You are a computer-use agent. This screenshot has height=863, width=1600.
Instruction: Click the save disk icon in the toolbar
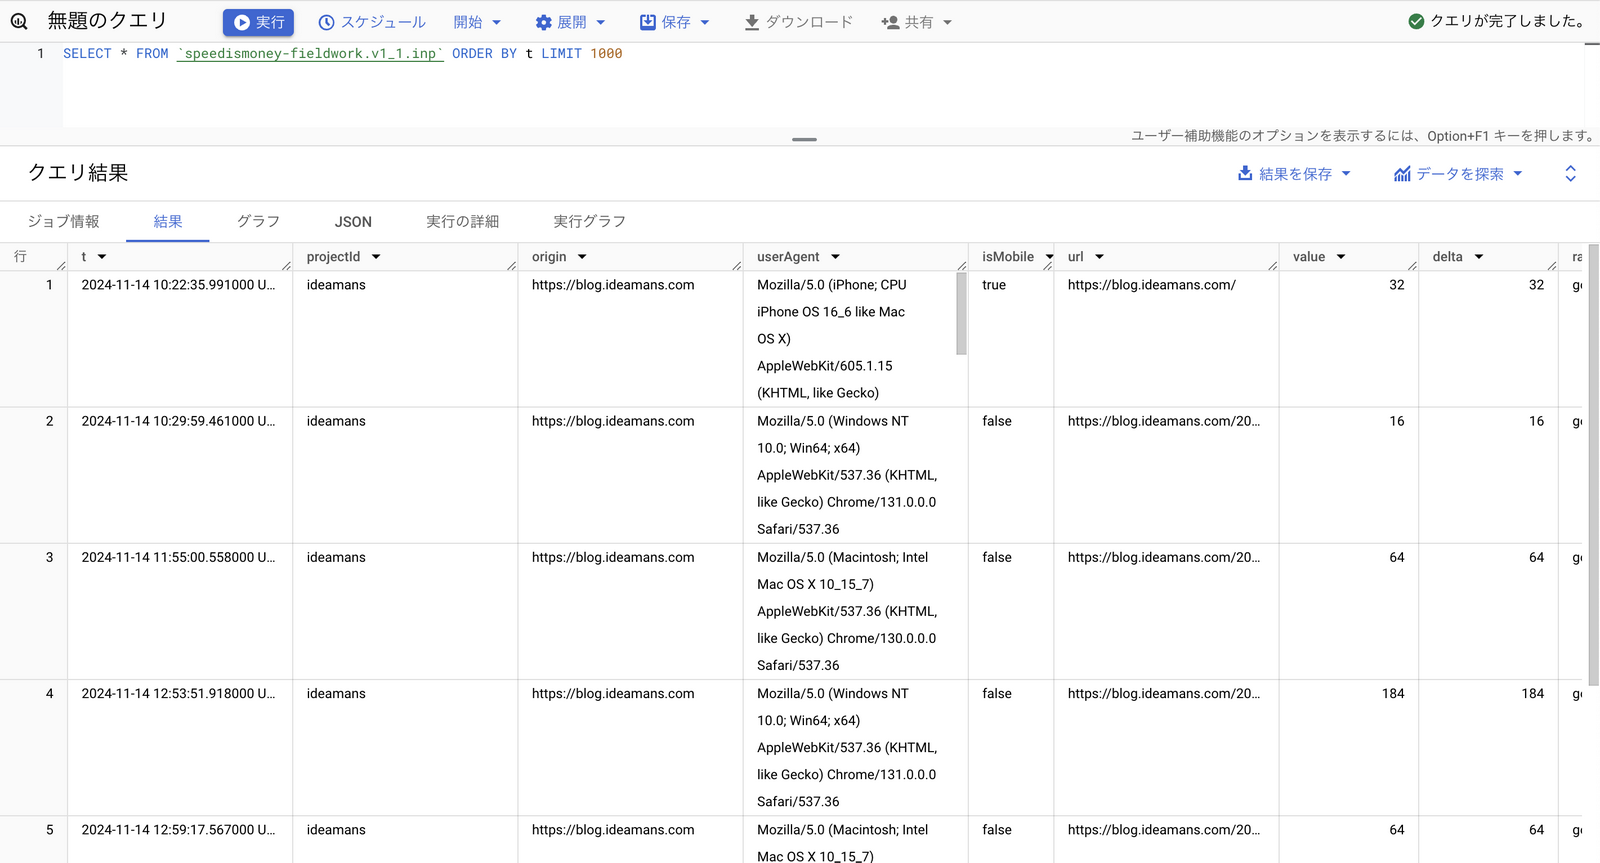coord(648,22)
